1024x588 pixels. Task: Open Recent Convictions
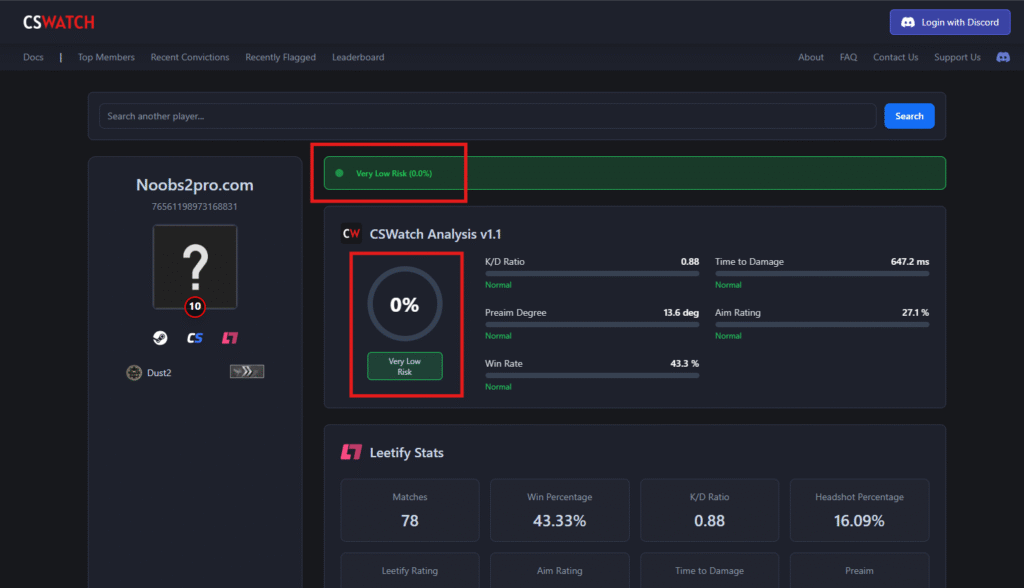pos(190,57)
